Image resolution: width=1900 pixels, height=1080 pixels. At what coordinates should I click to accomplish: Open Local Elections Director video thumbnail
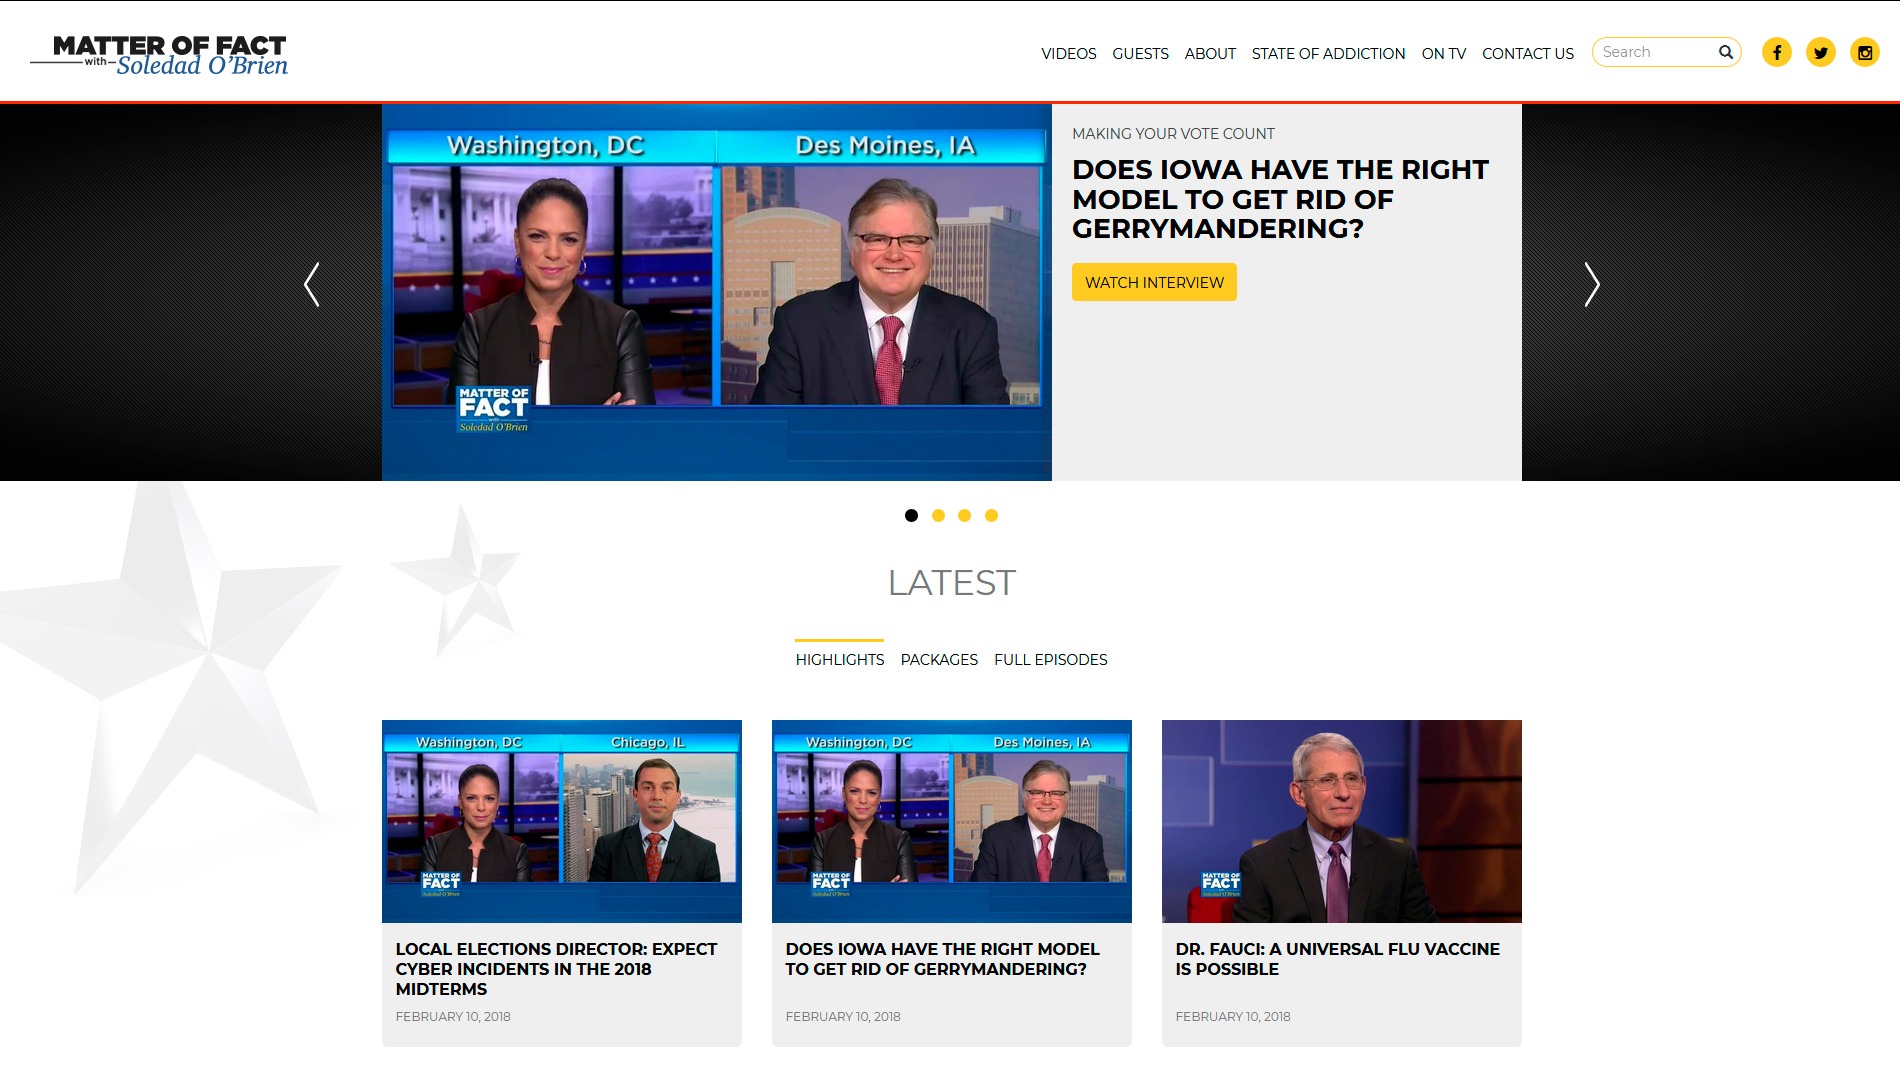561,821
